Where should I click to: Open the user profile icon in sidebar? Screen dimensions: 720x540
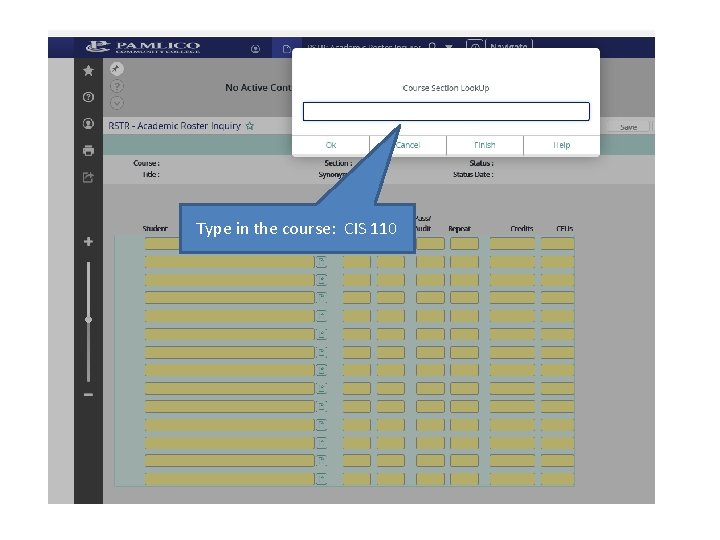(x=88, y=124)
